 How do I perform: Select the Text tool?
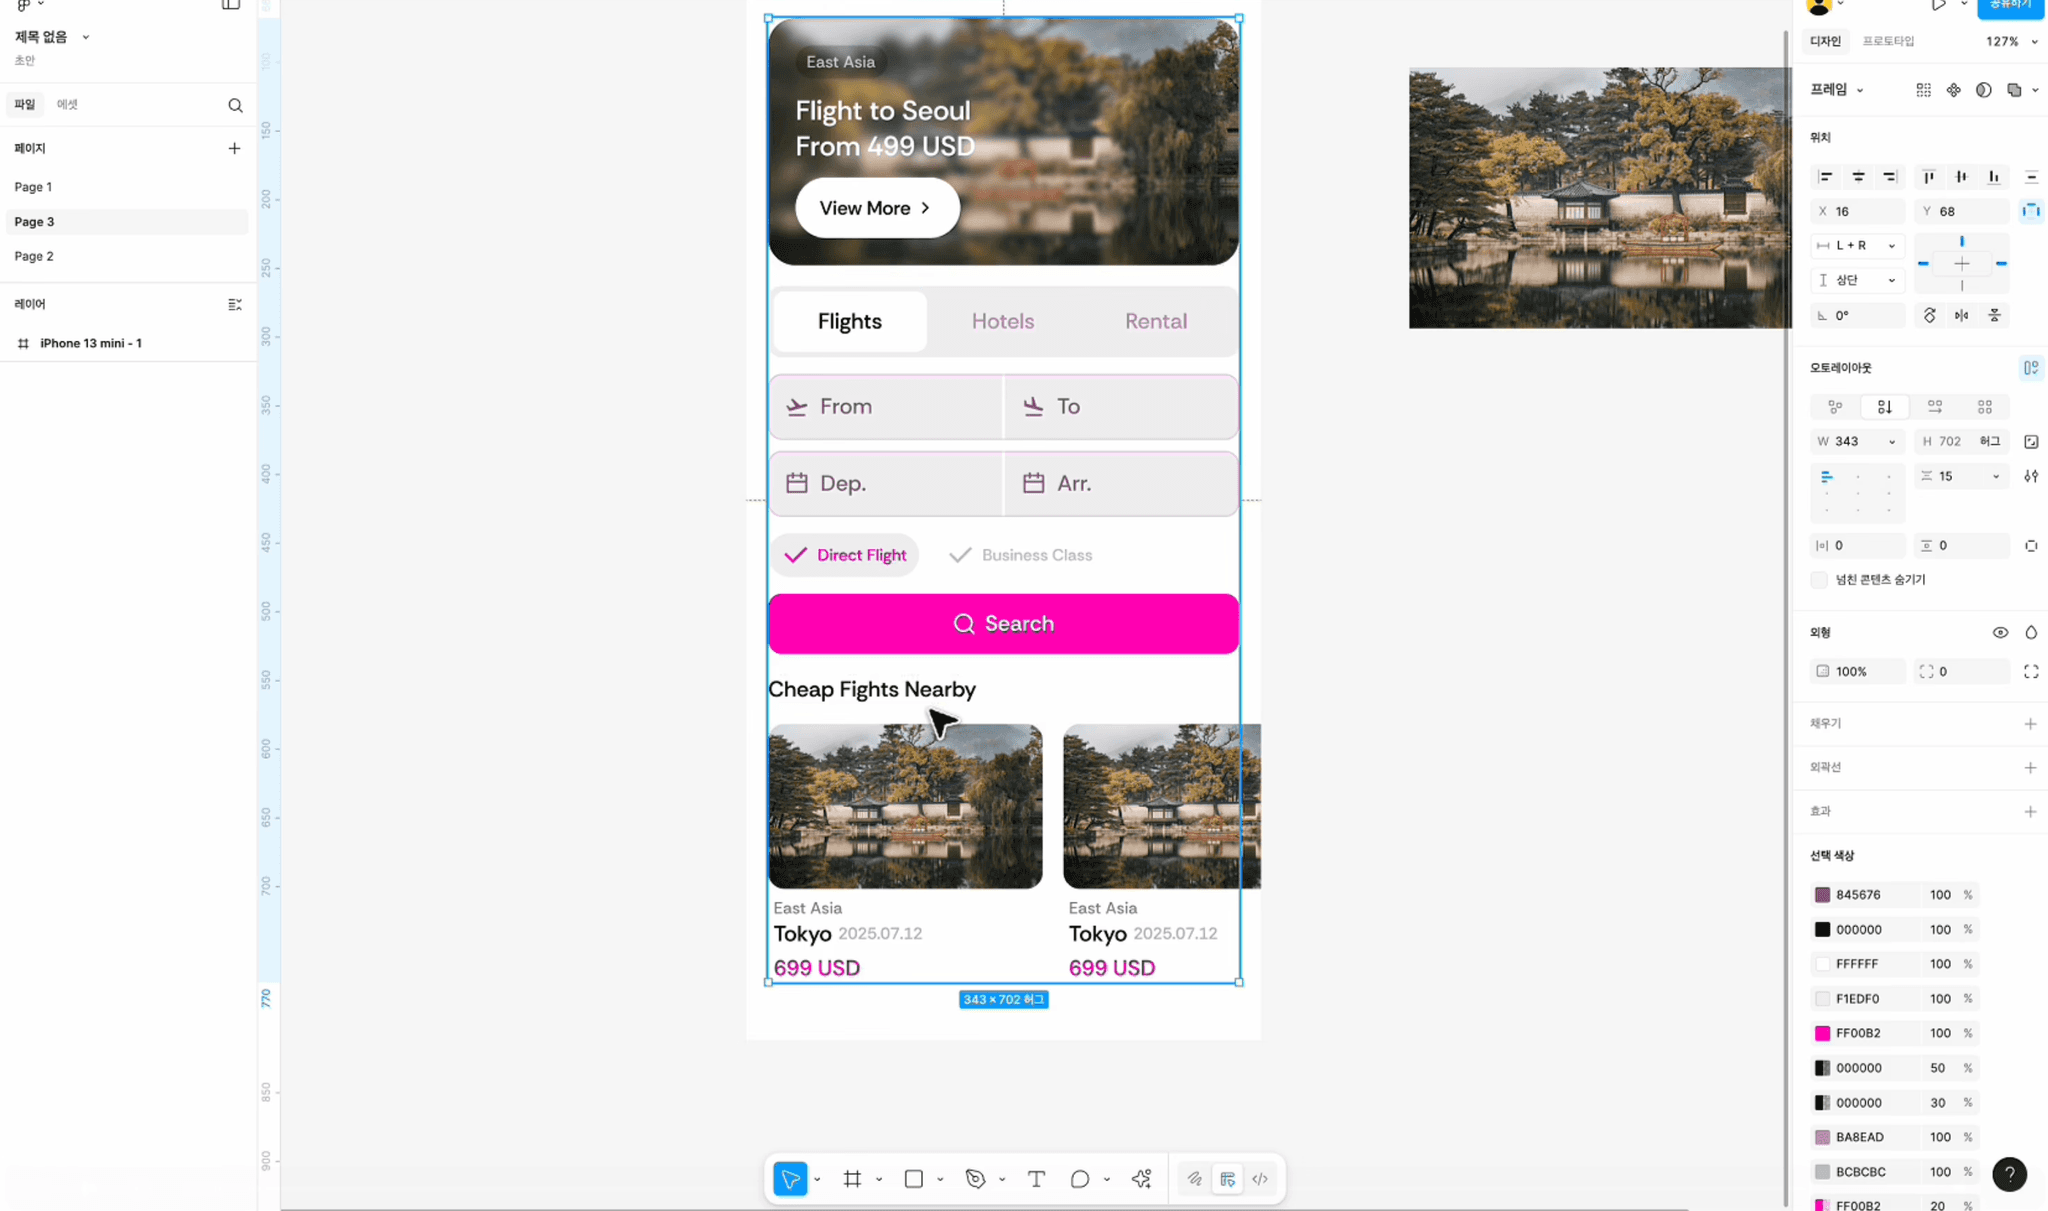[1036, 1179]
